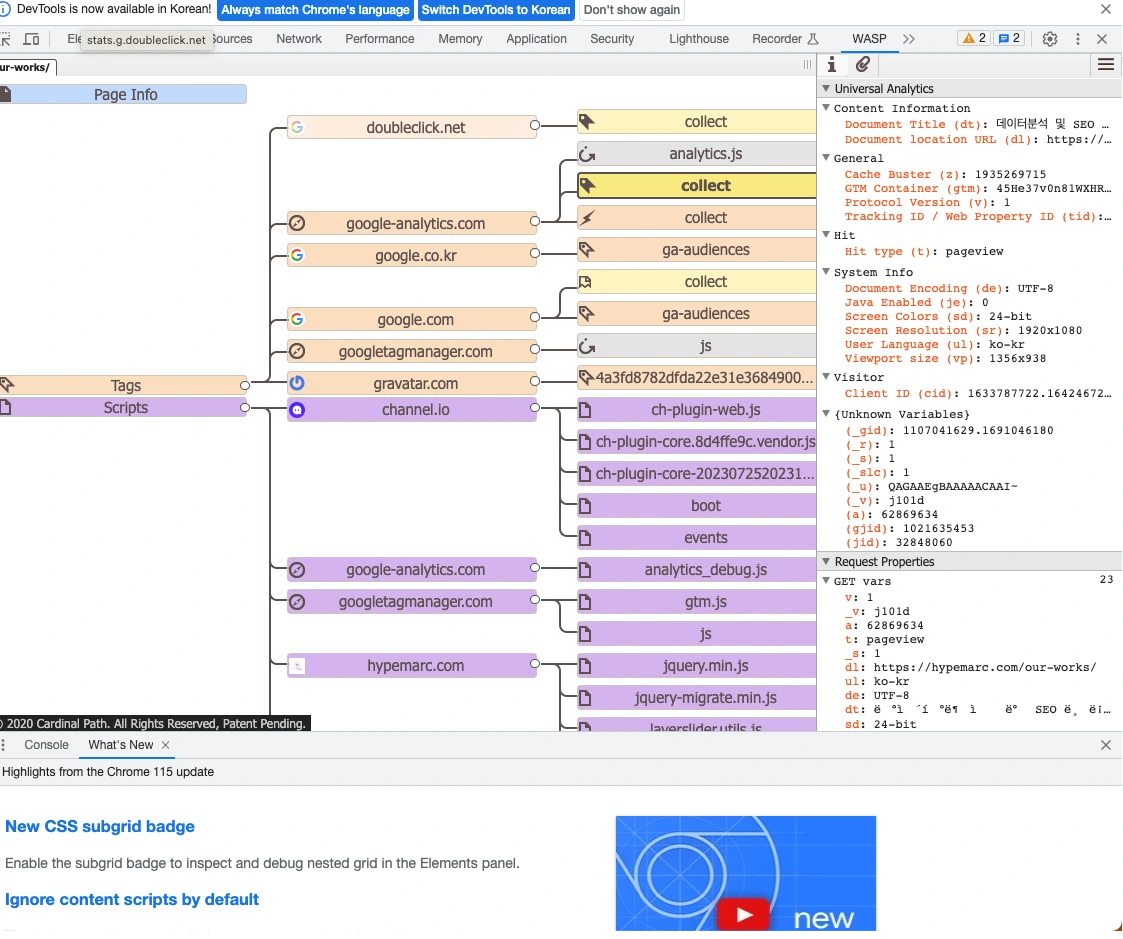Show more DevTools tabs via double chevron
Image resolution: width=1123 pixels, height=939 pixels.
(x=908, y=39)
